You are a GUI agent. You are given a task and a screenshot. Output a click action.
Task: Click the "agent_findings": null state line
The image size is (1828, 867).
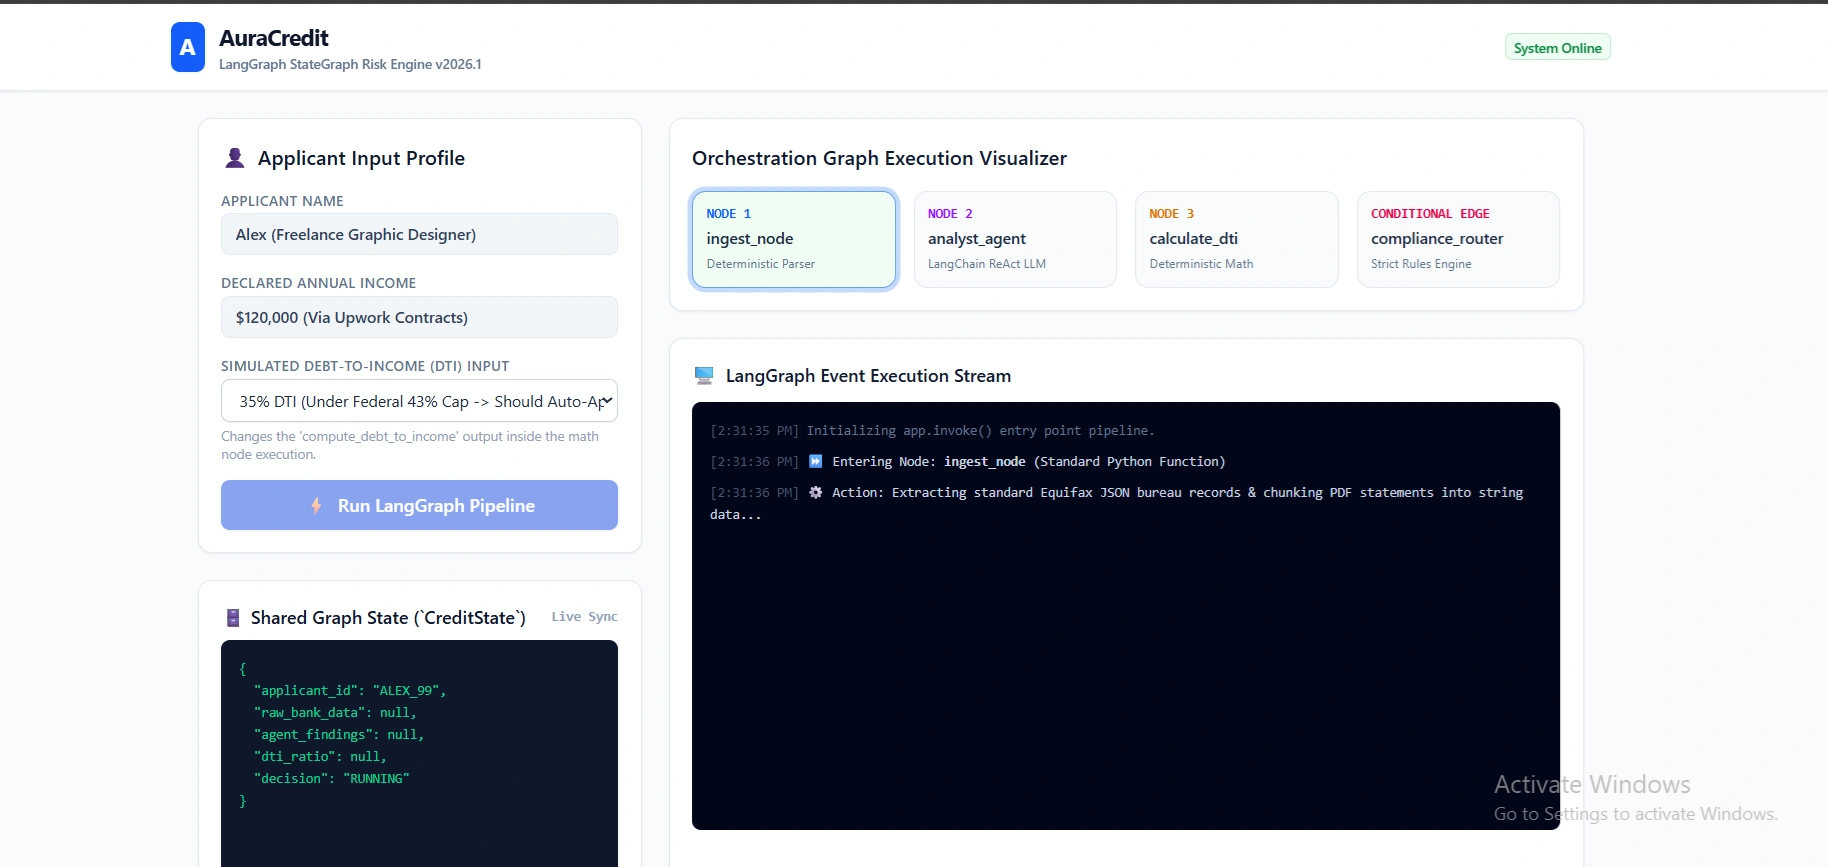click(339, 735)
